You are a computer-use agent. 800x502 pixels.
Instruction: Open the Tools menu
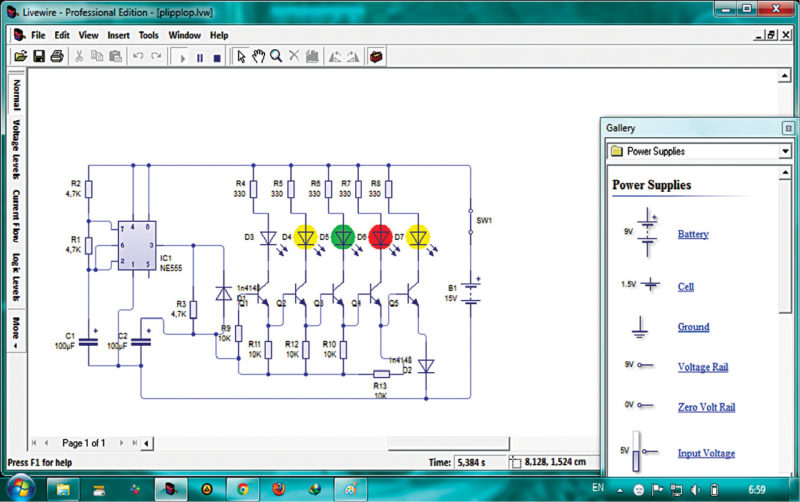point(148,35)
